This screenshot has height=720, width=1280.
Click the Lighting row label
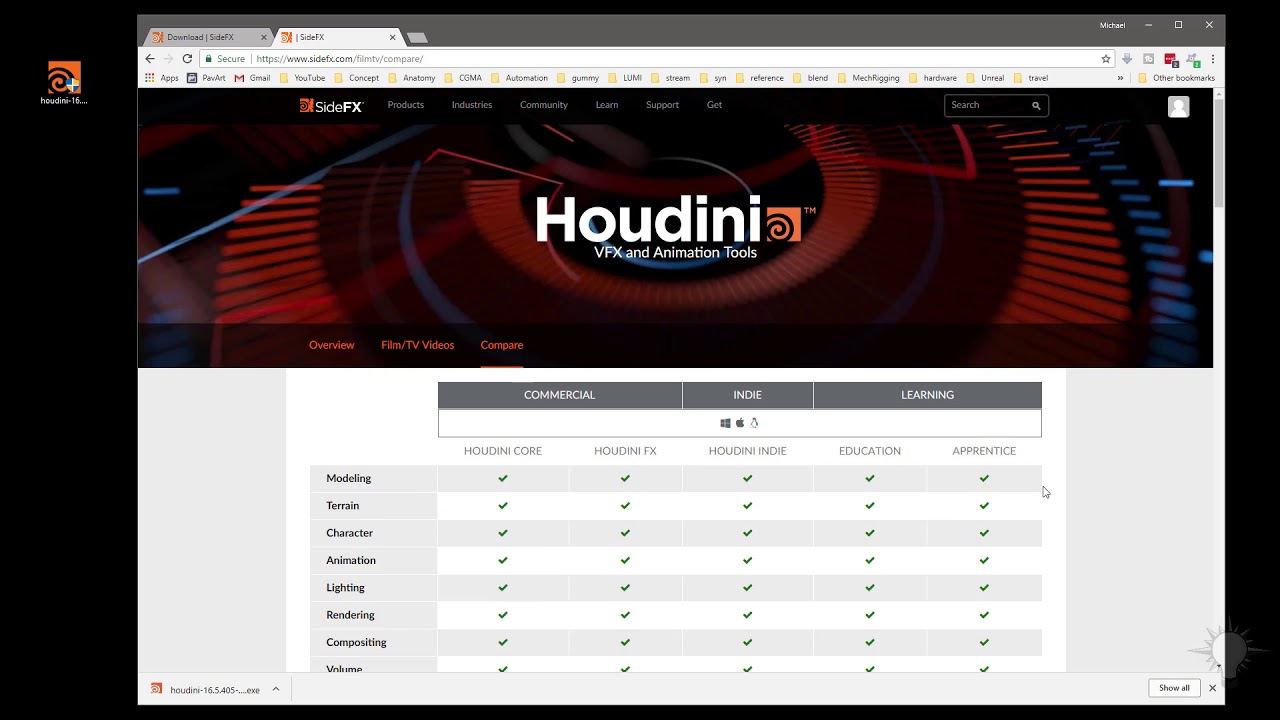point(346,588)
